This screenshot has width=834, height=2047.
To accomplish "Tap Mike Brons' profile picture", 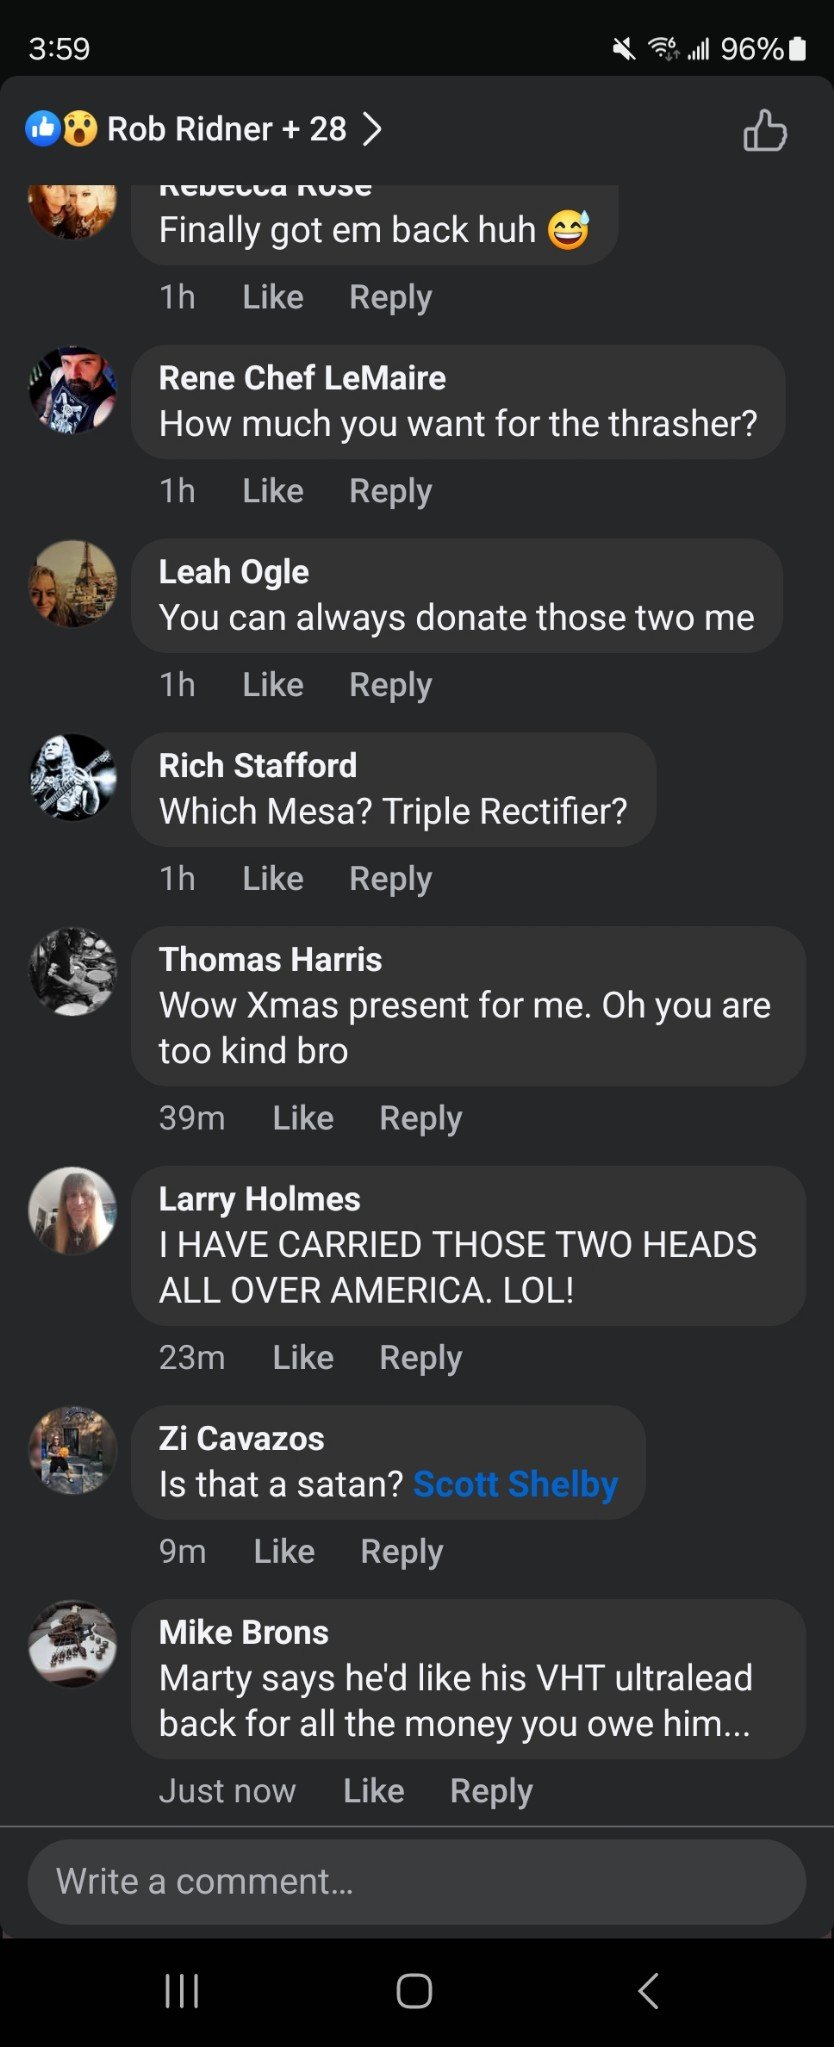I will (72, 1644).
